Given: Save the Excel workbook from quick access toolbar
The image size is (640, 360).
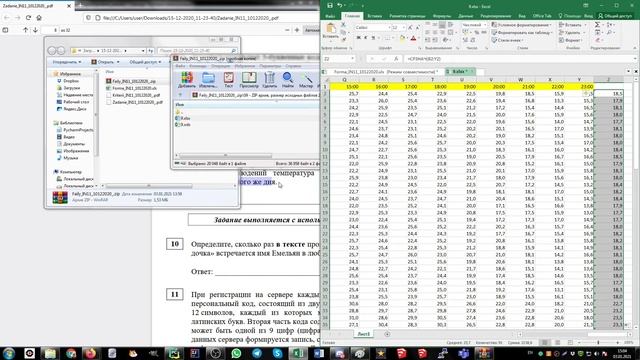Looking at the screenshot, I should 330,6.
